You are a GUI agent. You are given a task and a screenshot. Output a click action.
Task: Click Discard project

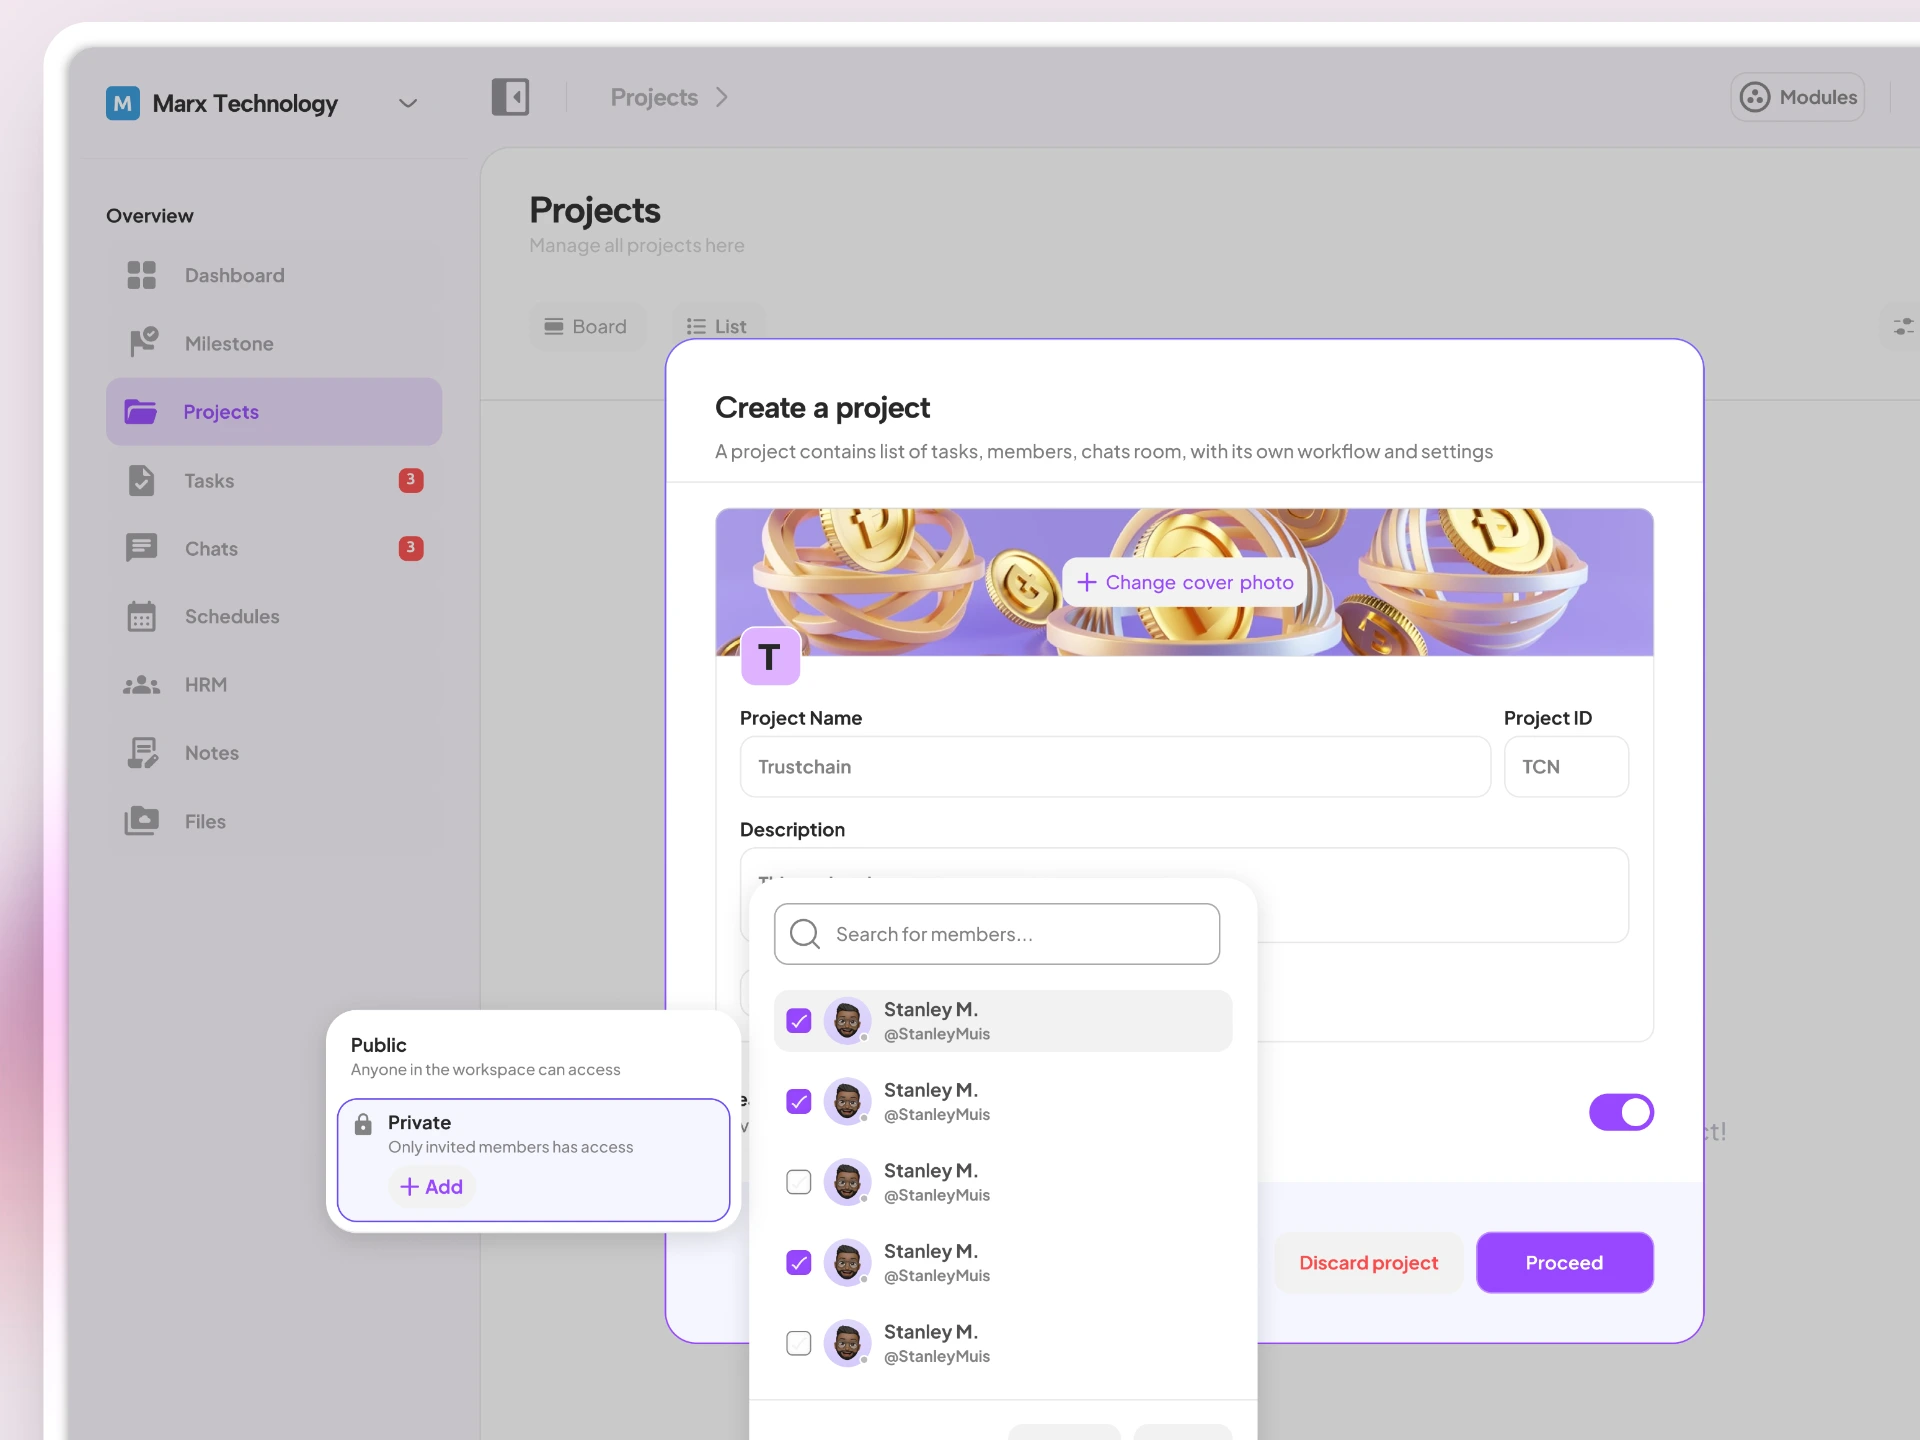point(1368,1263)
